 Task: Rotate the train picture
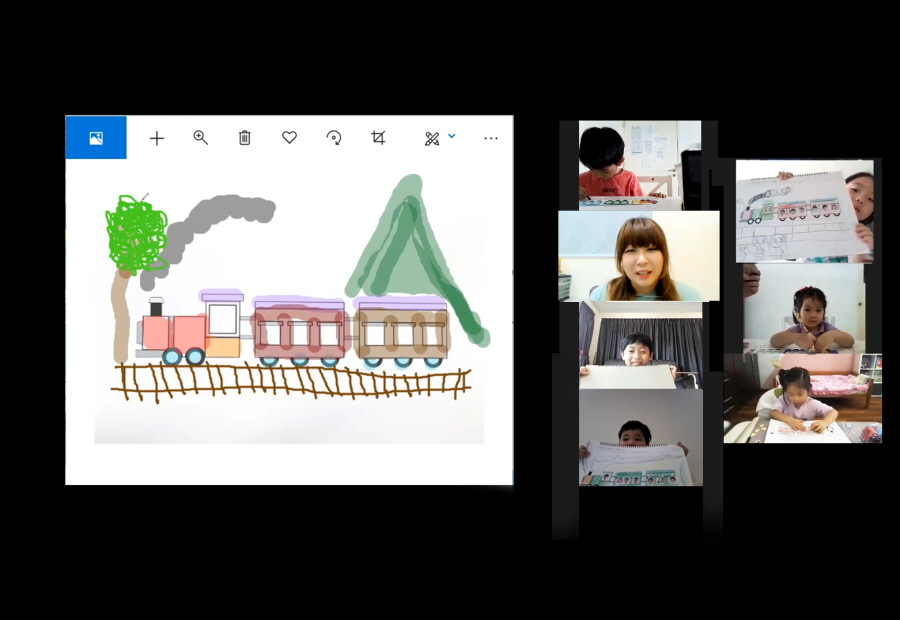coord(334,138)
